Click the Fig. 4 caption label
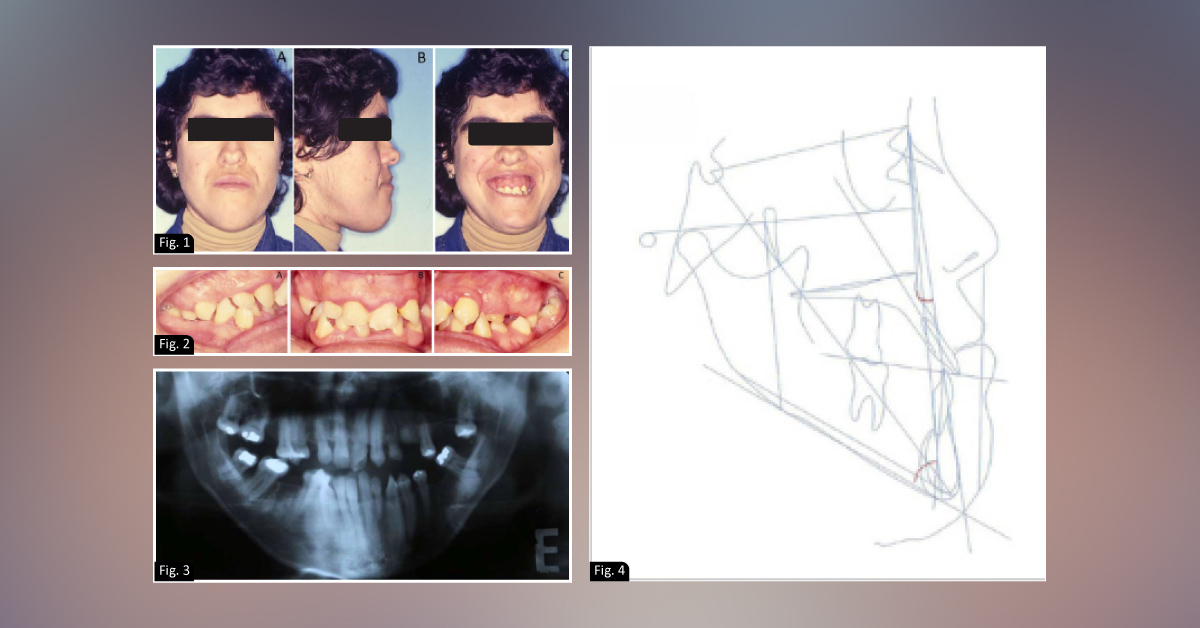The image size is (1200, 628). (x=609, y=571)
